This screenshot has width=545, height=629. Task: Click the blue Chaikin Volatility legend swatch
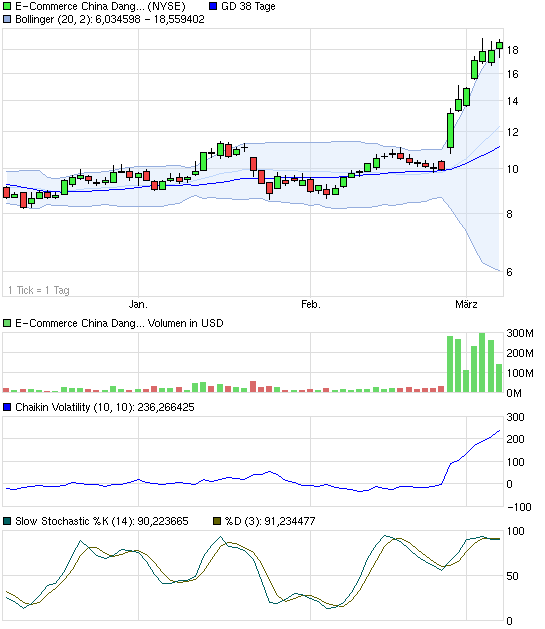pos(7,407)
